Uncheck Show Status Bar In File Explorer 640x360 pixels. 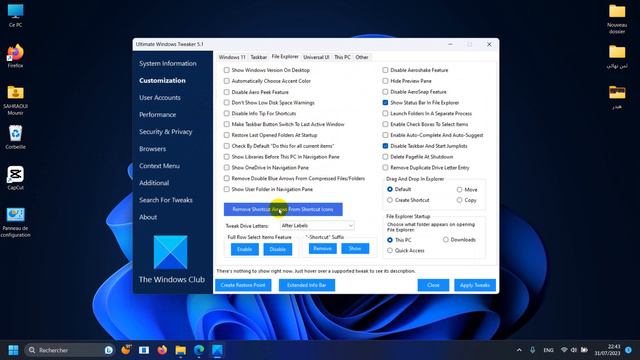pyautogui.click(x=385, y=102)
